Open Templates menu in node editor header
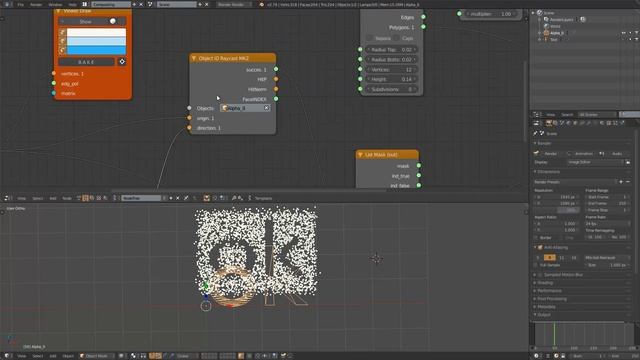Viewport: 640px width, 360px height. [x=263, y=198]
